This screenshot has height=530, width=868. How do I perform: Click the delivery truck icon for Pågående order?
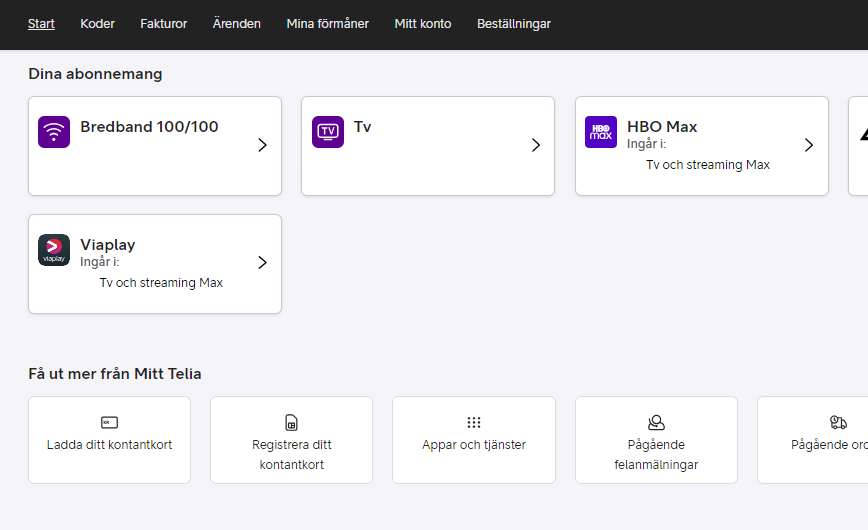pos(838,423)
